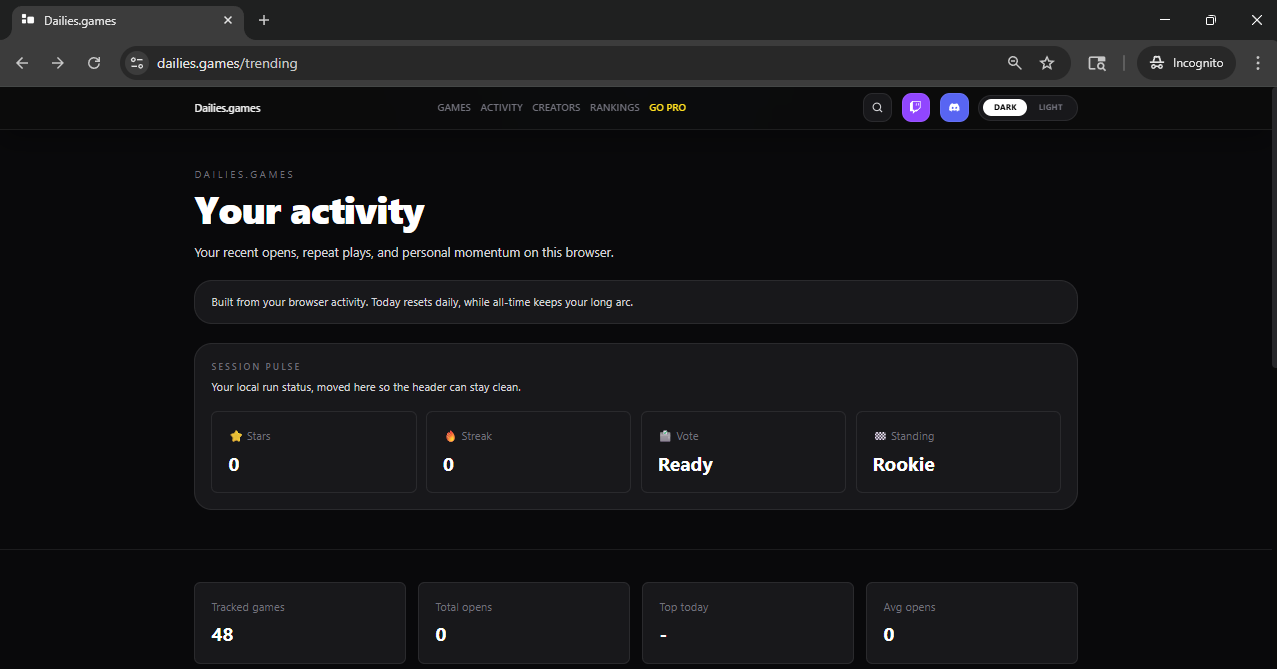Viewport: 1277px width, 669px height.
Task: Click the 'Your activity' page title
Action: [309, 212]
